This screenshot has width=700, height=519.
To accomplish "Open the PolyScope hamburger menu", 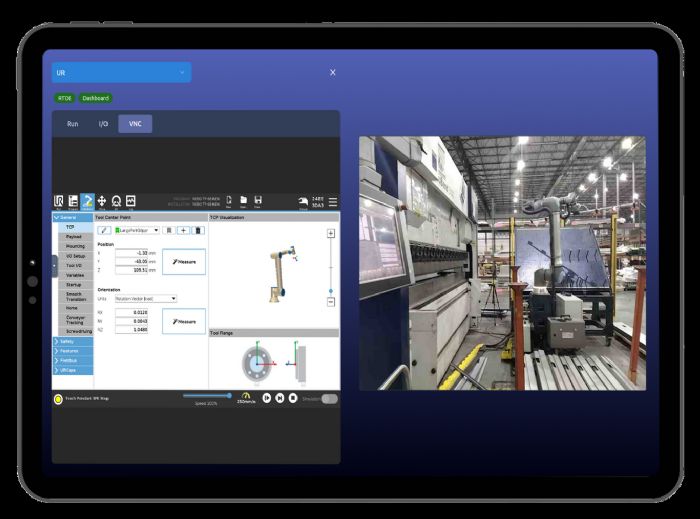I will click(333, 202).
